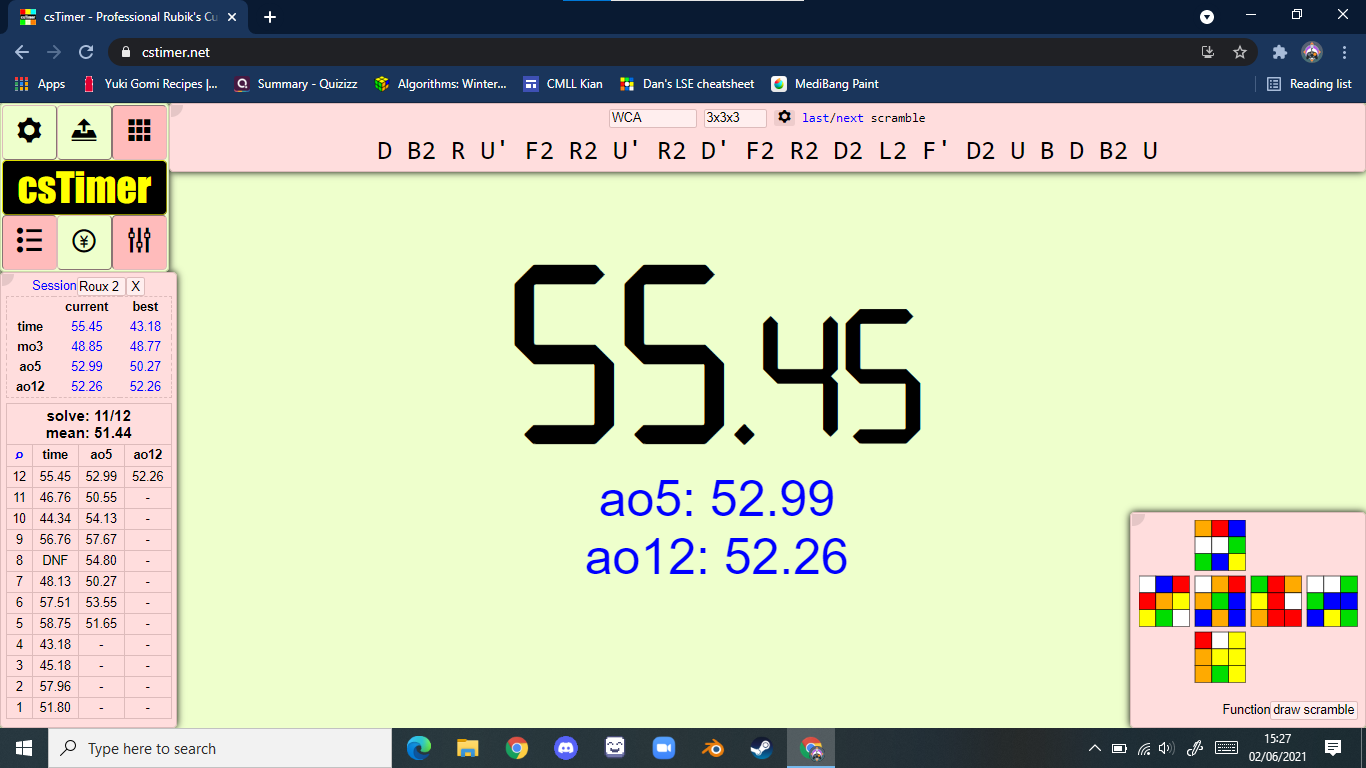Viewport: 1366px width, 768px height.
Task: Open csTimer settings gear icon
Action: coord(30,131)
